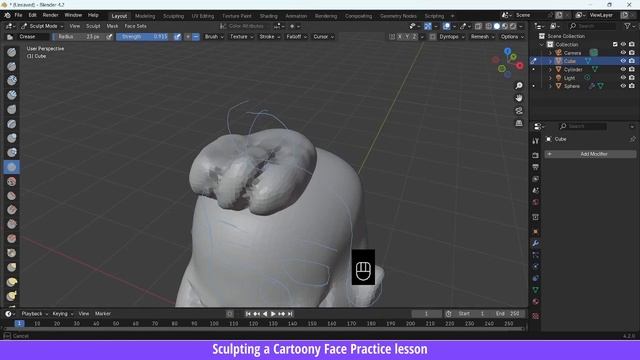The width and height of the screenshot is (640, 360).
Task: Click the viewport zoom magnifier icon
Action: coord(519,86)
